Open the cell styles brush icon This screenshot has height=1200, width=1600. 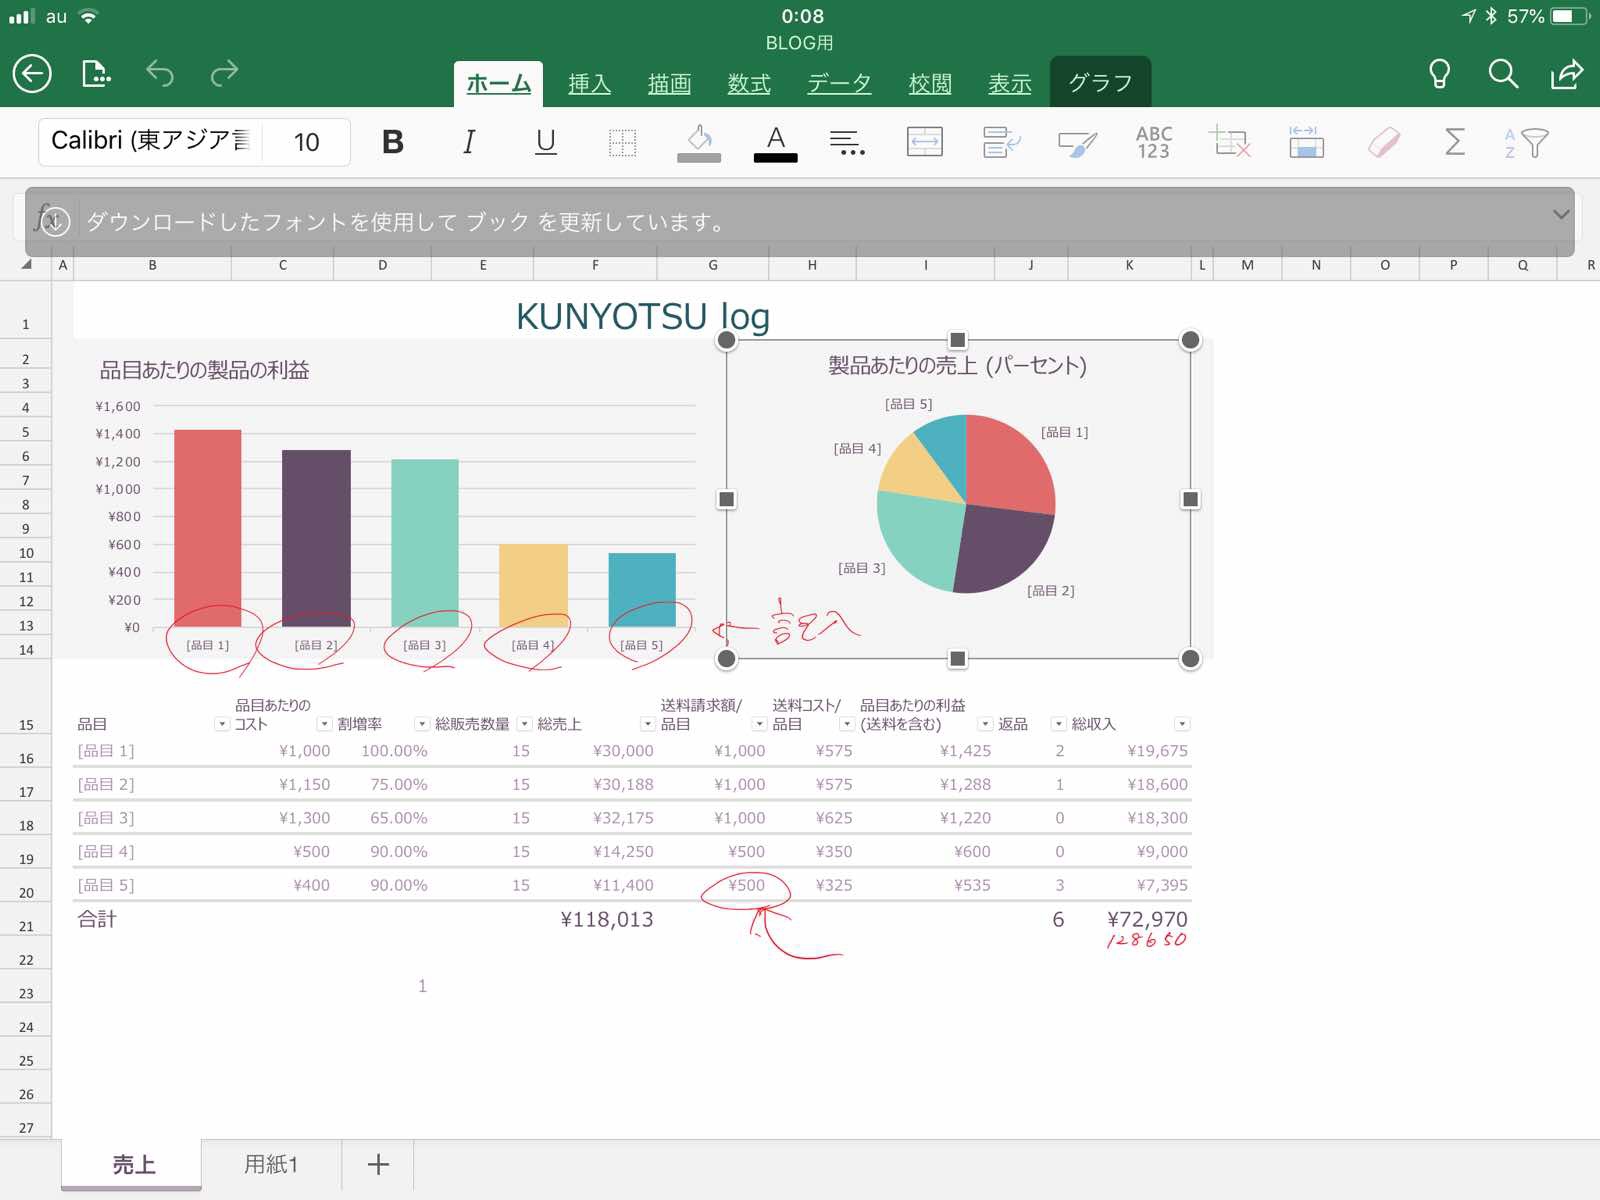tap(1078, 143)
